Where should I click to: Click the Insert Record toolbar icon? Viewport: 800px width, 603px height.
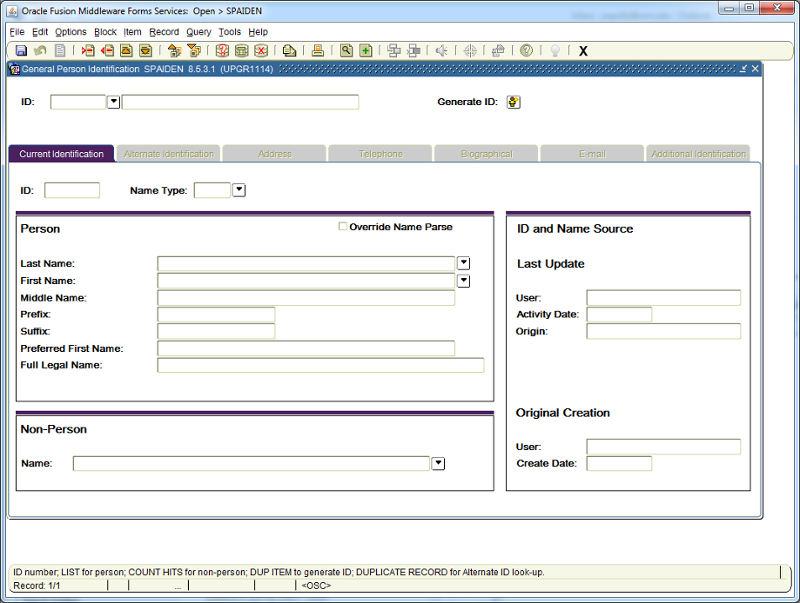pyautogui.click(x=88, y=51)
